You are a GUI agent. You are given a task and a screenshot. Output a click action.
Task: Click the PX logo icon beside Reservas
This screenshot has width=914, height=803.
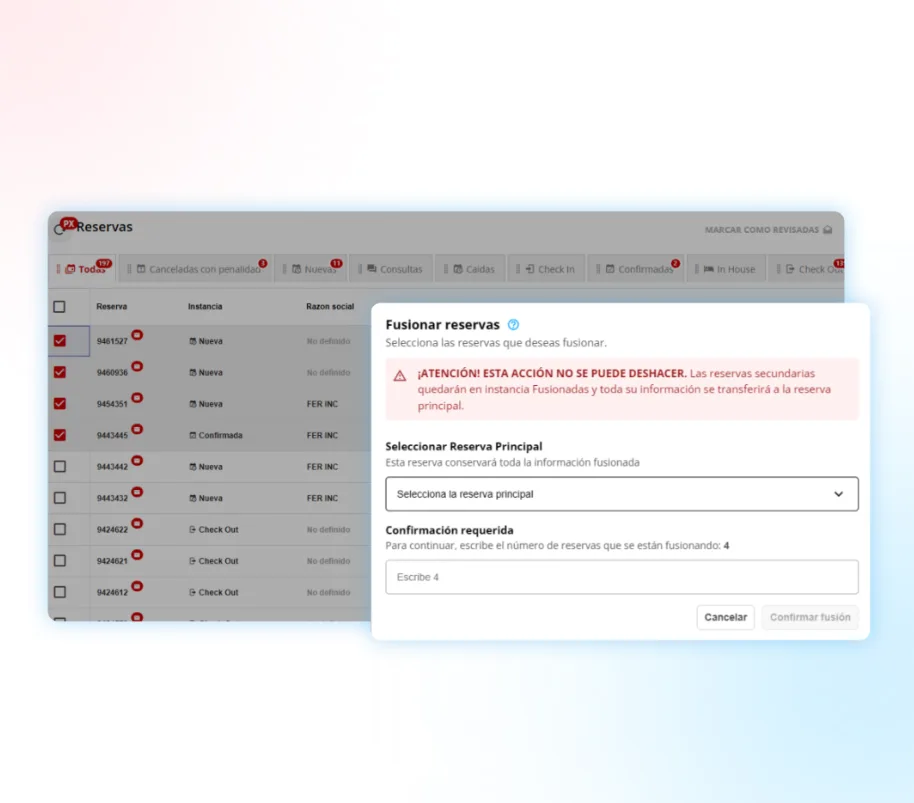point(68,224)
